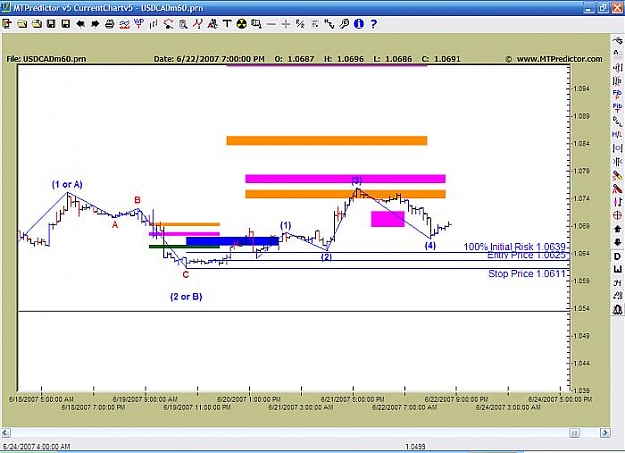625x453 pixels.
Task: Click horizontal scrollbar right arrow
Action: click(x=605, y=433)
